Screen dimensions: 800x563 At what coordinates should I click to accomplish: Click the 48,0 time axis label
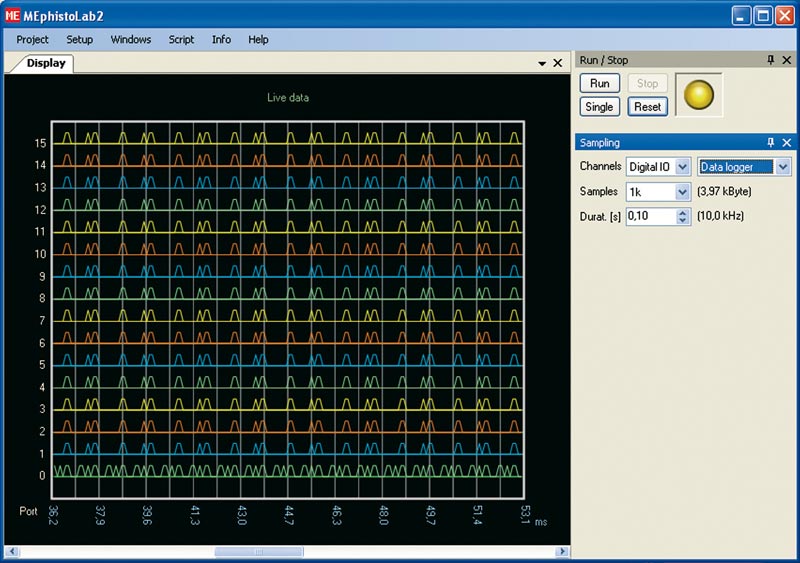click(x=384, y=515)
